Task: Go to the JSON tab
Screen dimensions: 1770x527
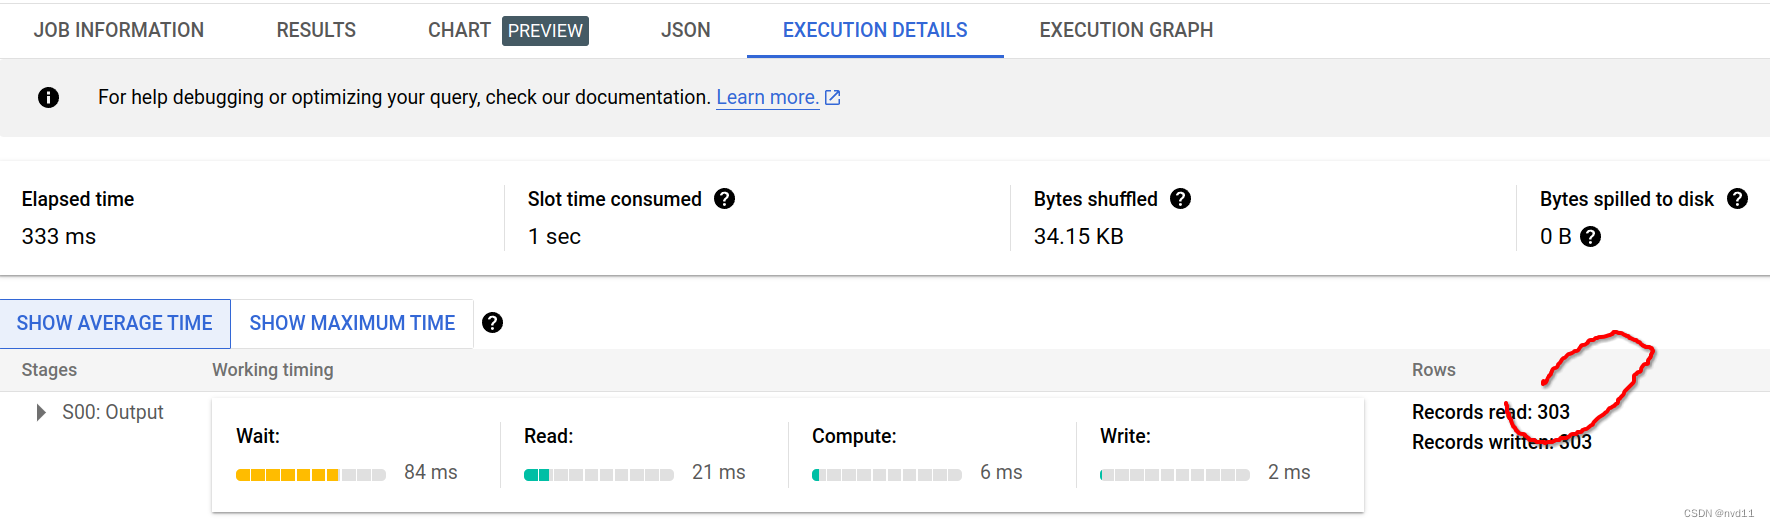Action: (x=686, y=30)
